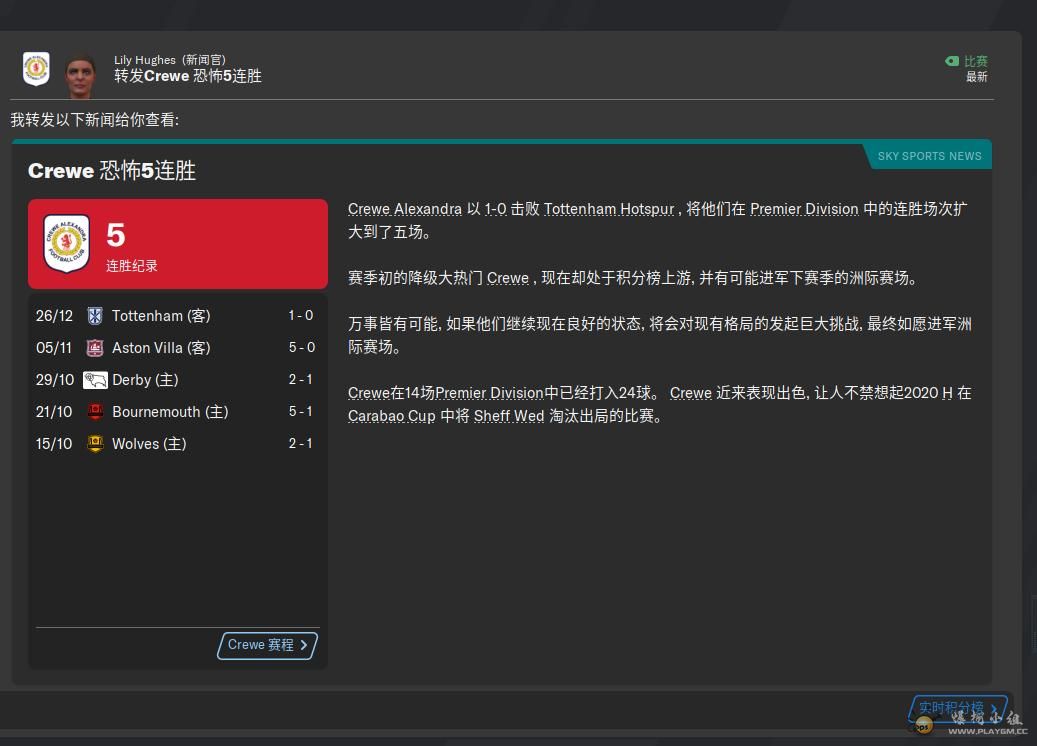Click the 26/12 match date
Screen dimensions: 1037x746
[x=54, y=316]
